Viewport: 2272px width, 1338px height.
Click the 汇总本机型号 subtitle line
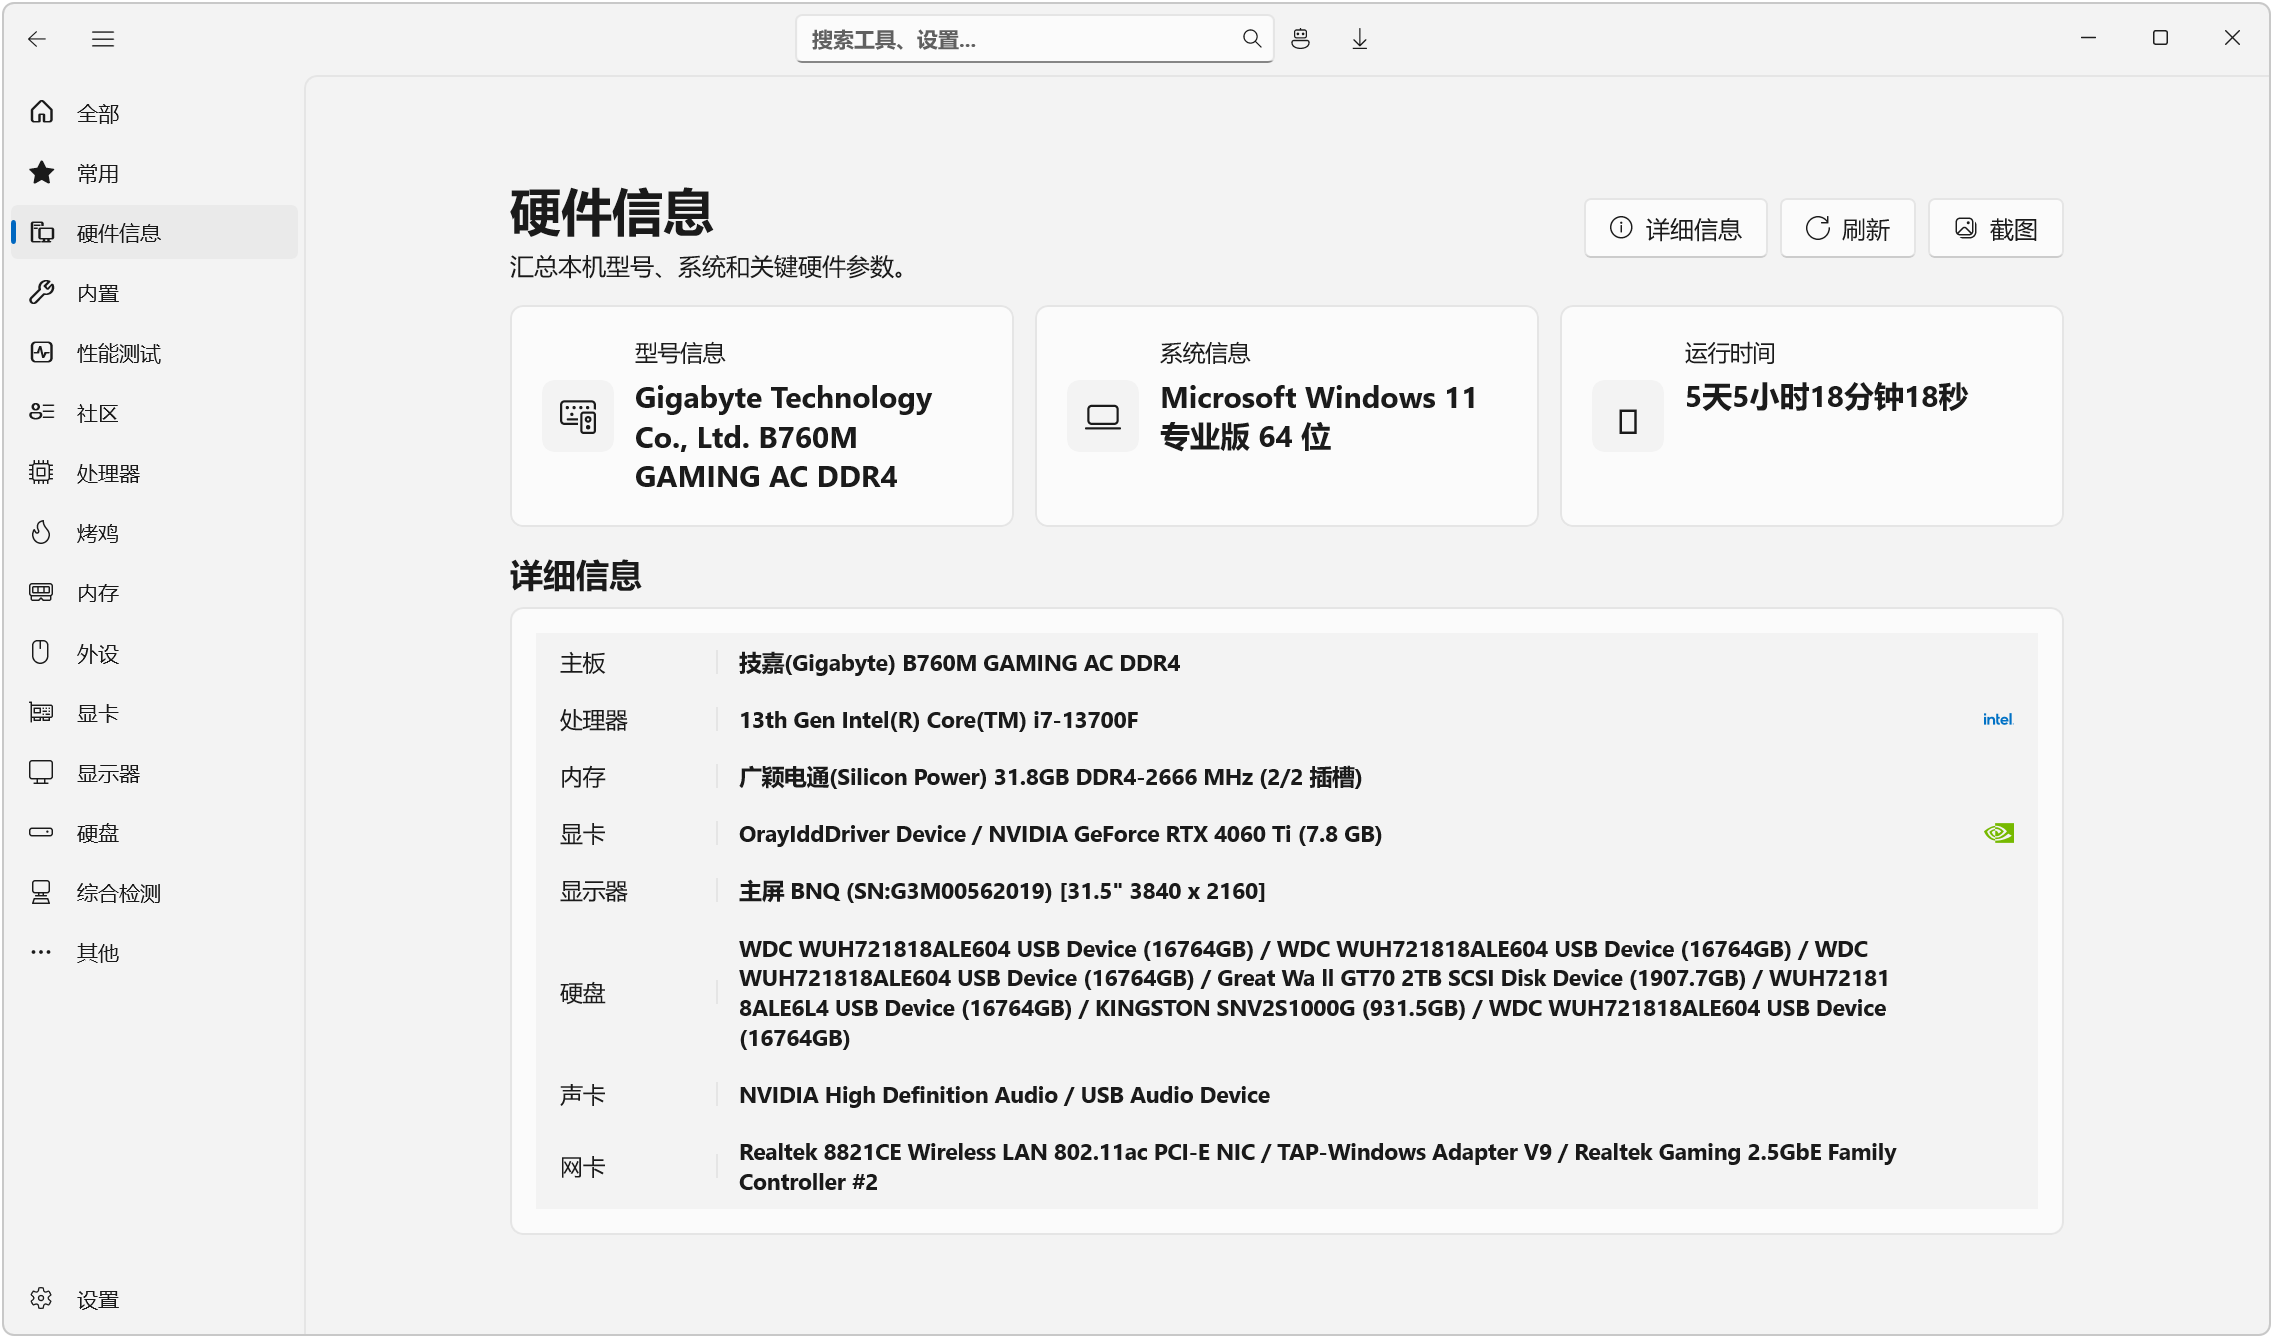pyautogui.click(x=712, y=267)
